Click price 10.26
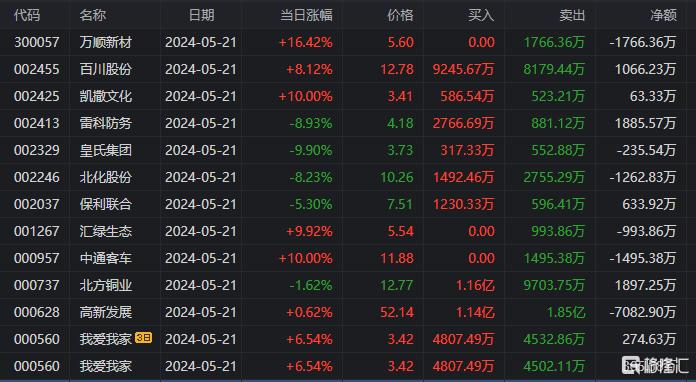This screenshot has width=696, height=382. point(397,177)
